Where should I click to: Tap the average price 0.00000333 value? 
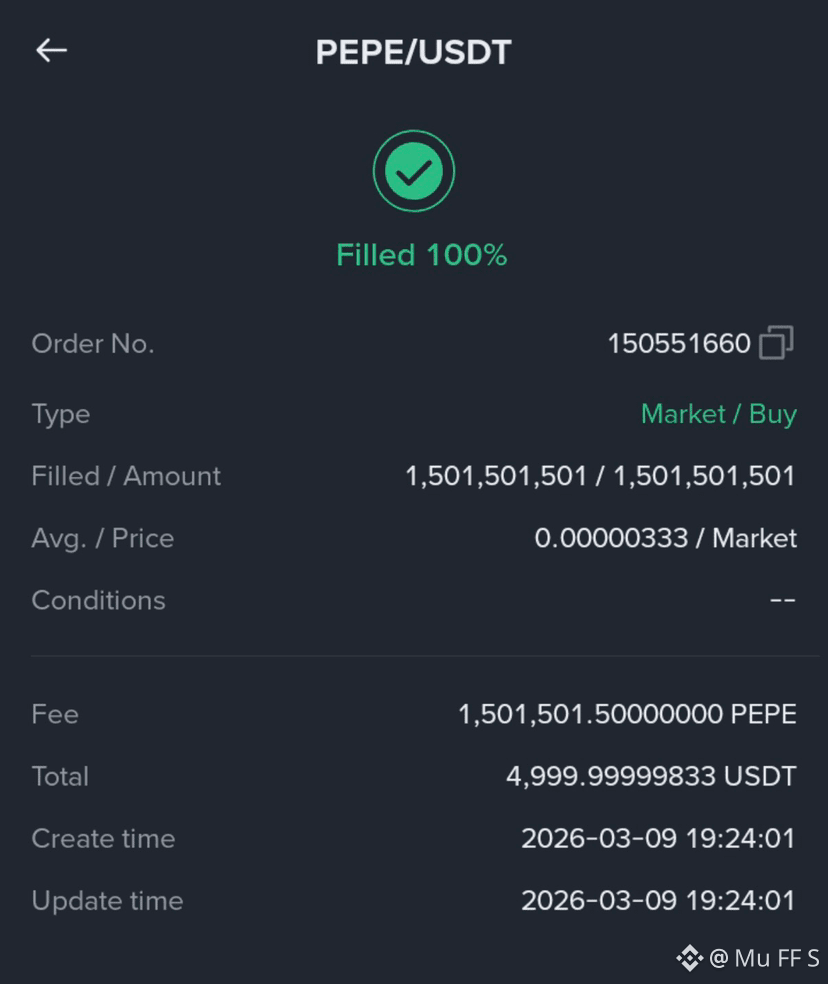(611, 538)
